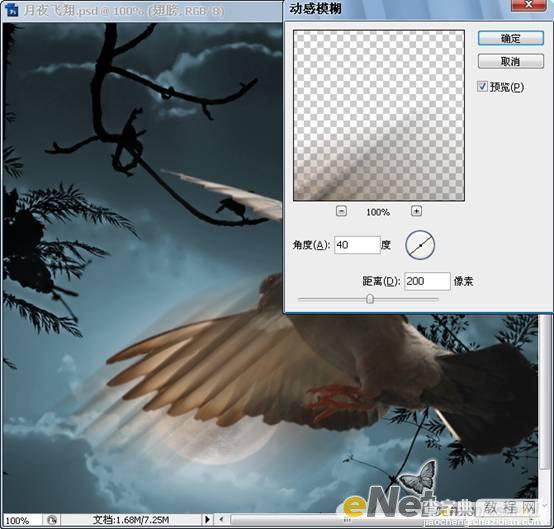Image resolution: width=554 pixels, height=529 pixels.
Task: Click the distance slider handle
Action: (x=370, y=299)
